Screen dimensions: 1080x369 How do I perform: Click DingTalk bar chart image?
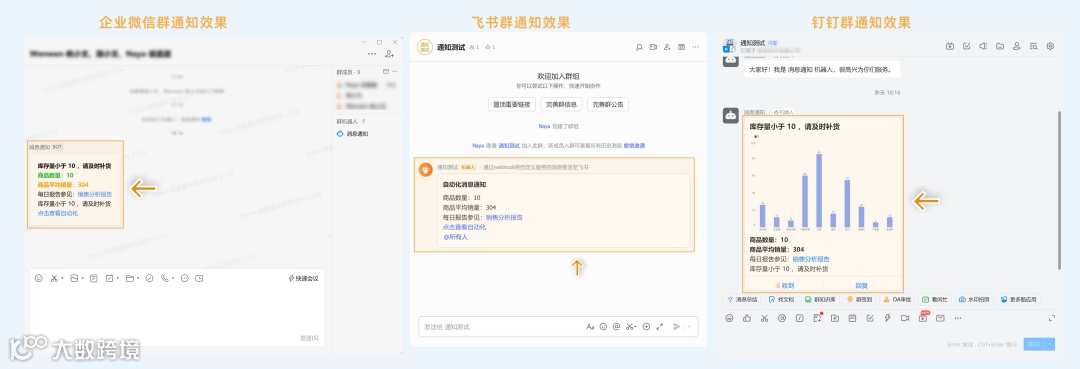(823, 183)
